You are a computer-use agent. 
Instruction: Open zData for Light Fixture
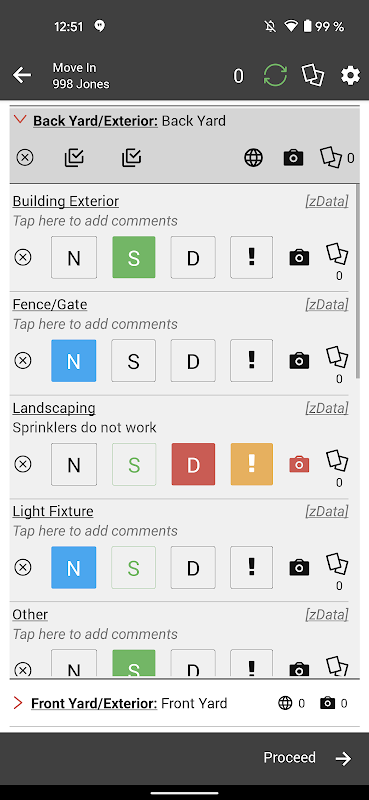[327, 511]
